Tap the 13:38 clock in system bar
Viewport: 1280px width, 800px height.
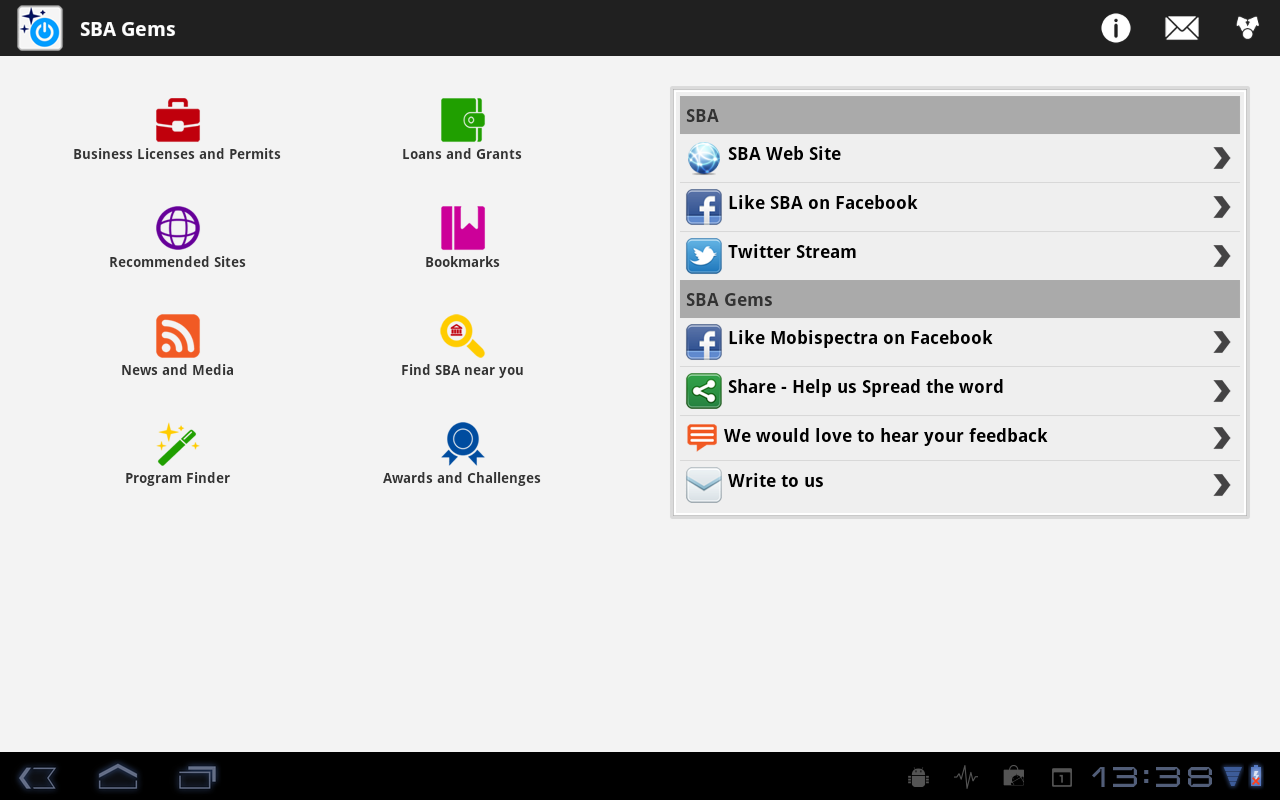pos(1152,777)
